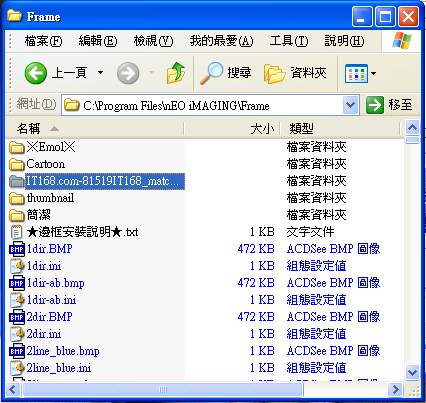Open the 說明(H) menu

click(x=344, y=41)
